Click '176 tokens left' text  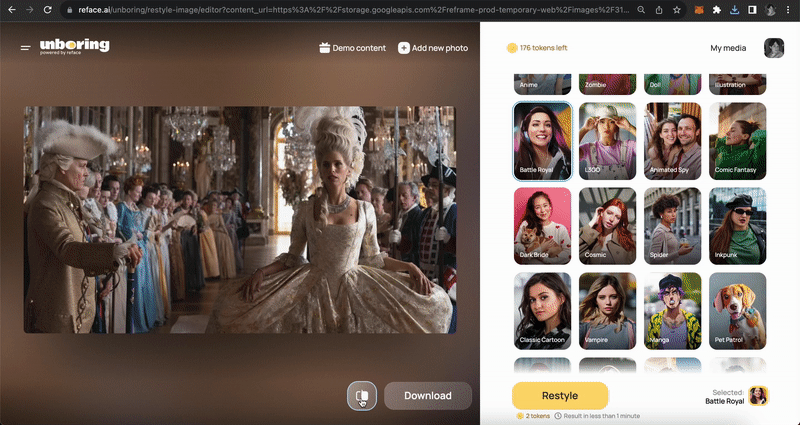click(x=543, y=48)
